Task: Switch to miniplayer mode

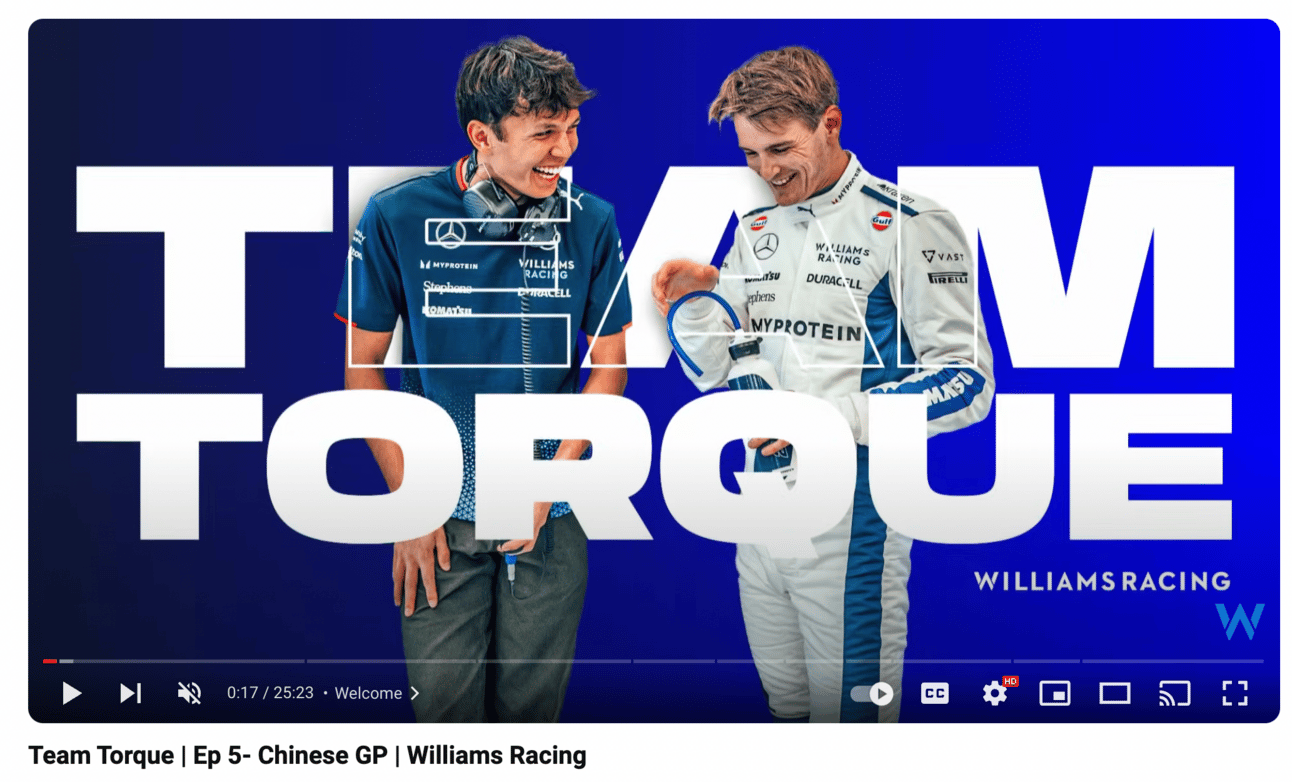Action: point(1055,693)
